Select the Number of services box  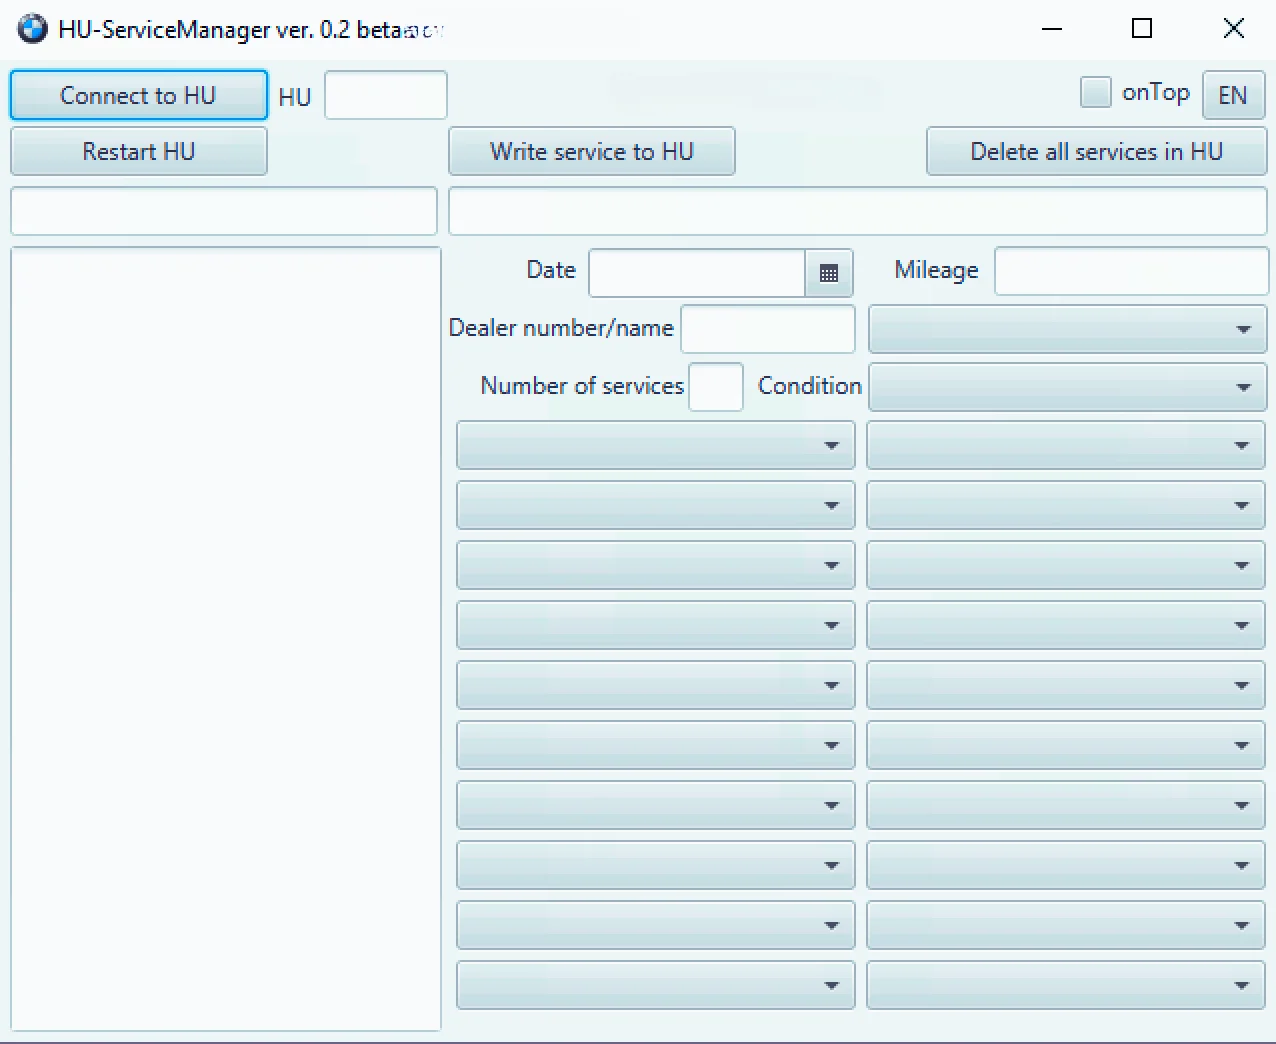tap(716, 387)
